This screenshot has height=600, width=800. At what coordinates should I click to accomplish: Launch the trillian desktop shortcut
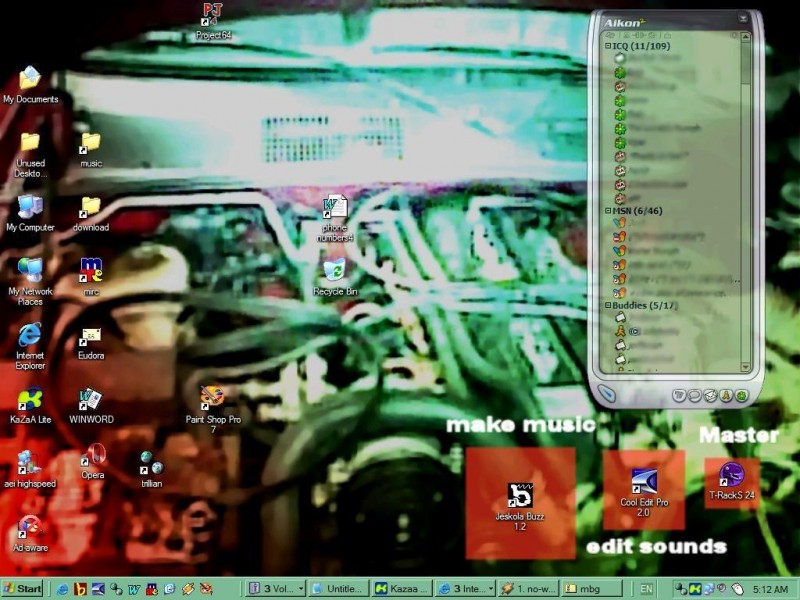[x=152, y=469]
